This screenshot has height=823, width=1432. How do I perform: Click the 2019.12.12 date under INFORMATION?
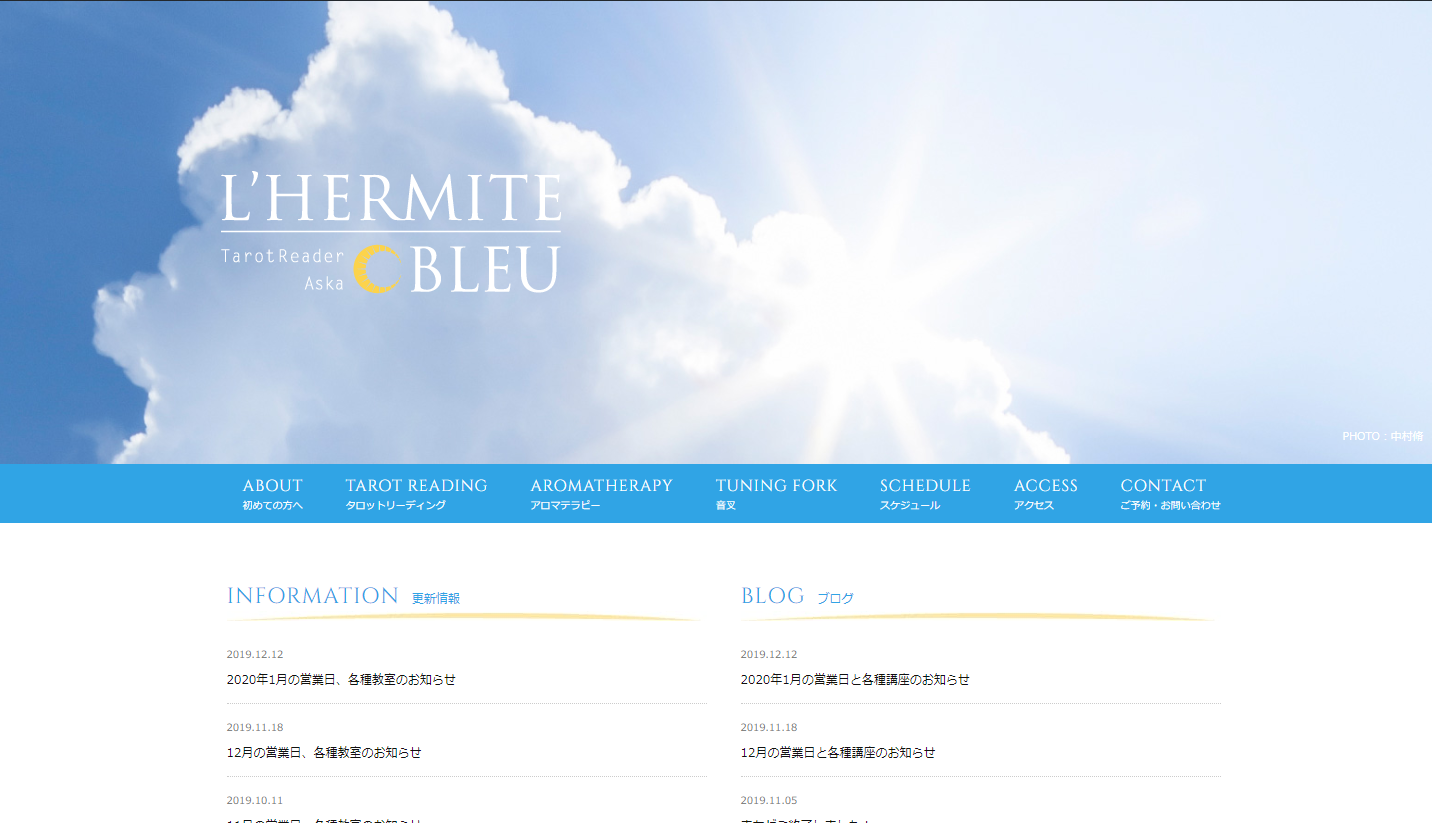coord(255,655)
